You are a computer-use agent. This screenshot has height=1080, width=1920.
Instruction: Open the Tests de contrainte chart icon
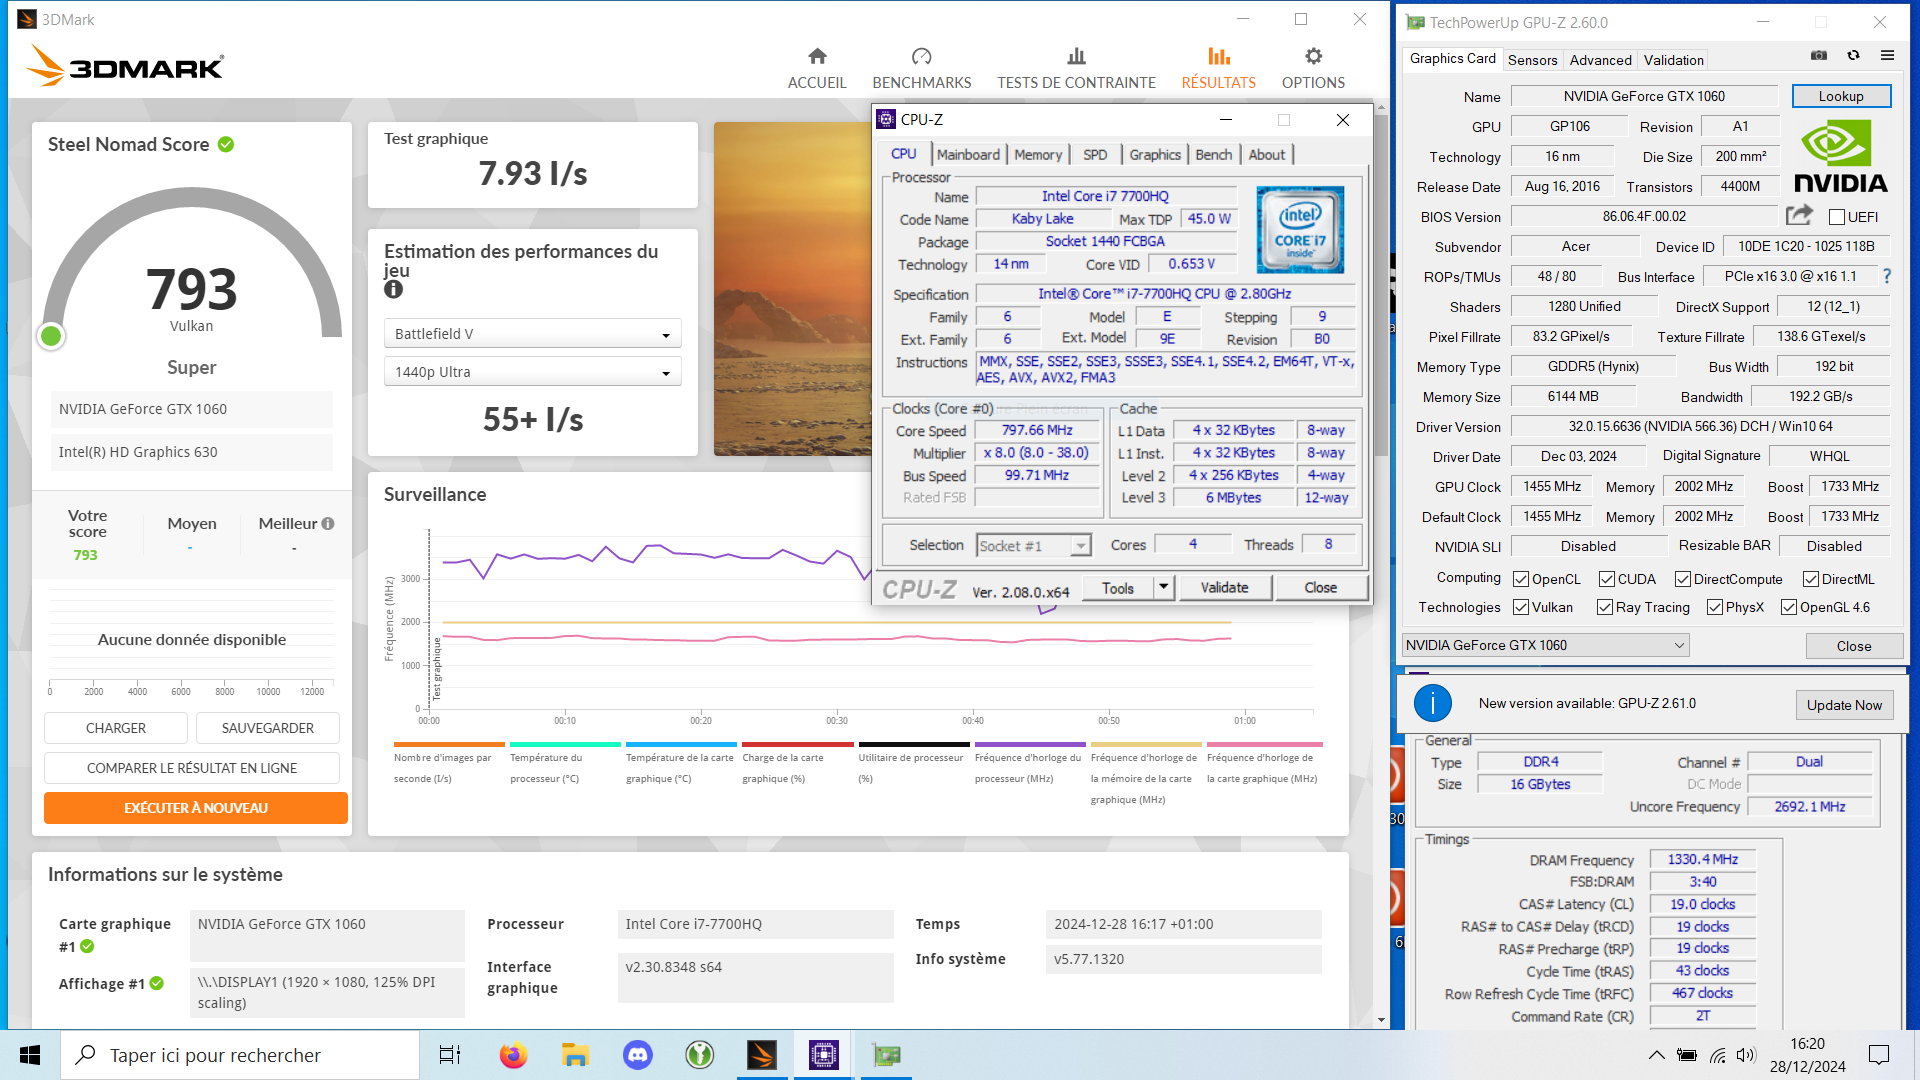(x=1076, y=56)
